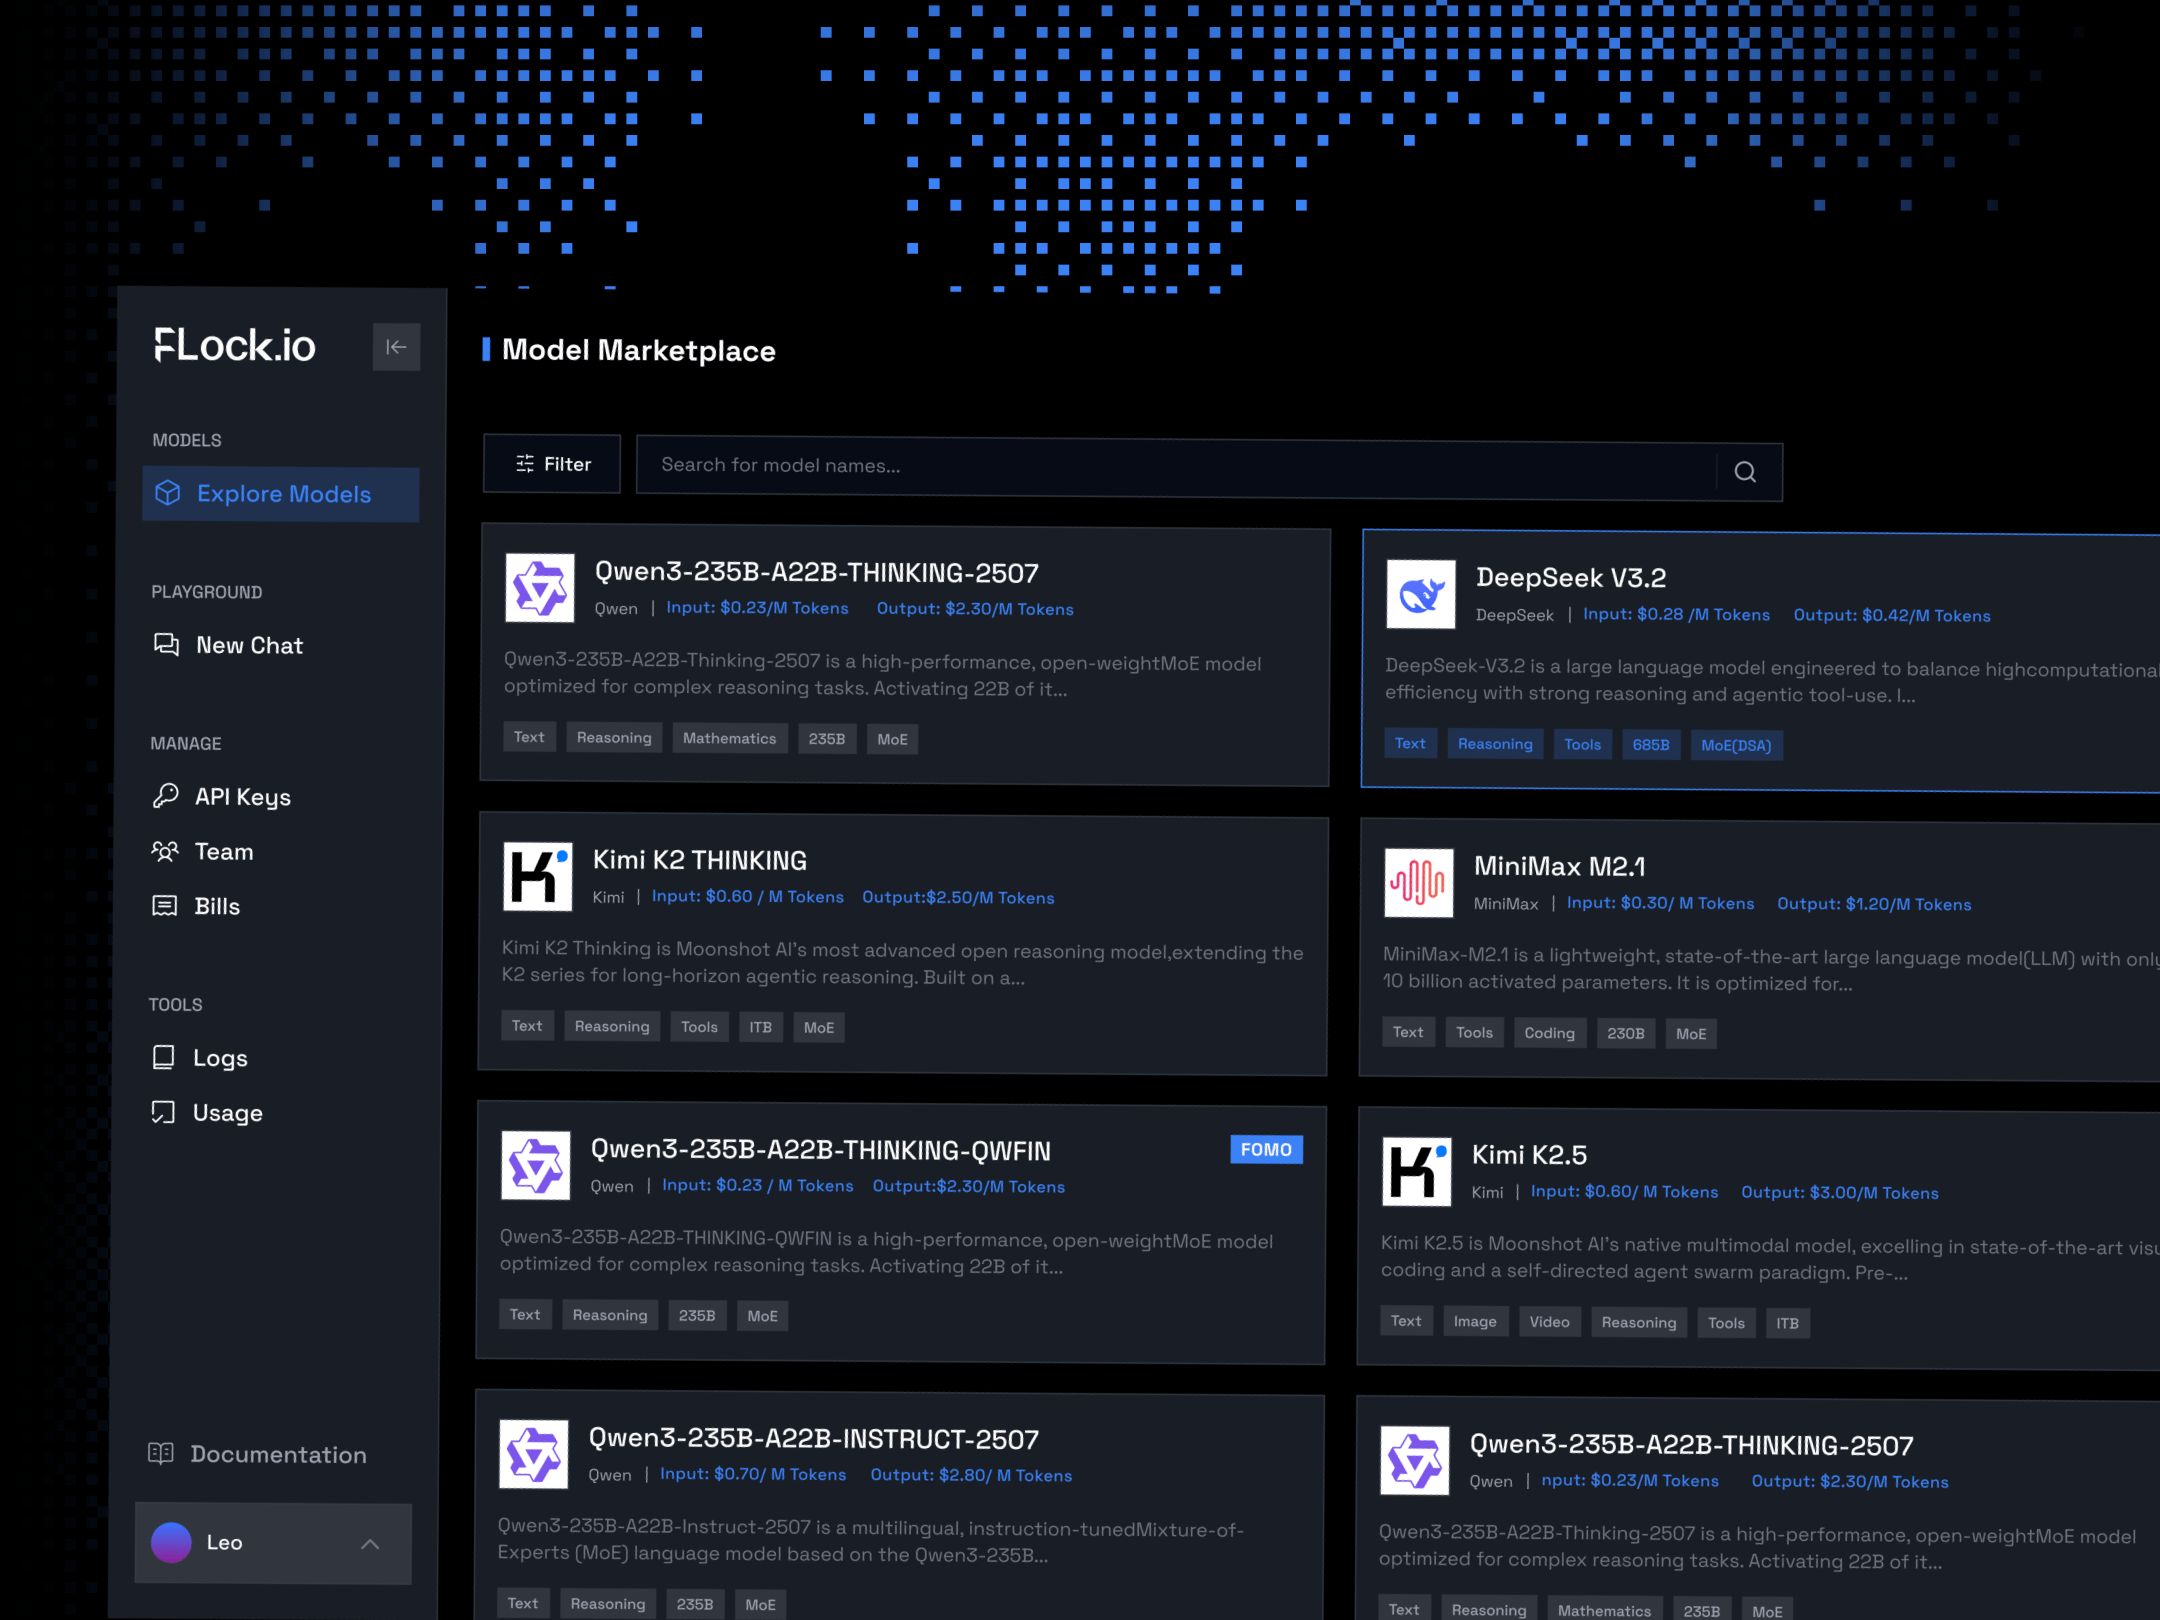The image size is (2160, 1620).
Task: Click "Output: $2.80/ M Tokens" on INSTRUCT-2507
Action: (971, 1476)
